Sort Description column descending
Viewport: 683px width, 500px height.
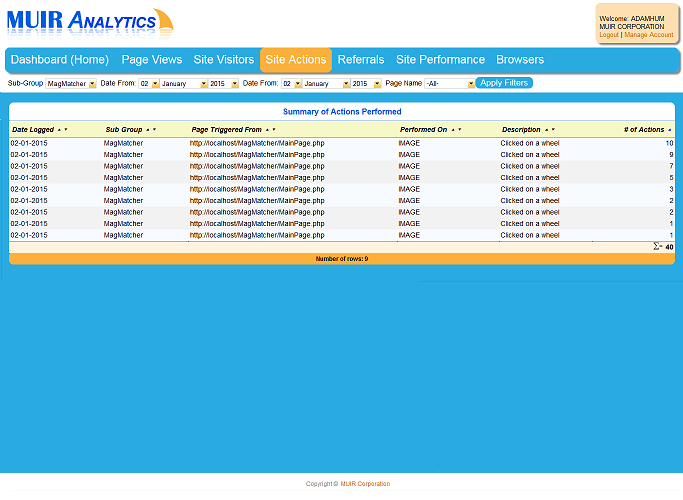point(553,130)
